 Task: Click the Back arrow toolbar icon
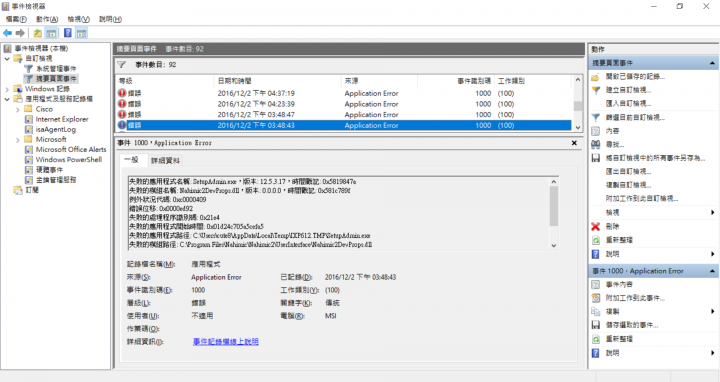pyautogui.click(x=7, y=33)
